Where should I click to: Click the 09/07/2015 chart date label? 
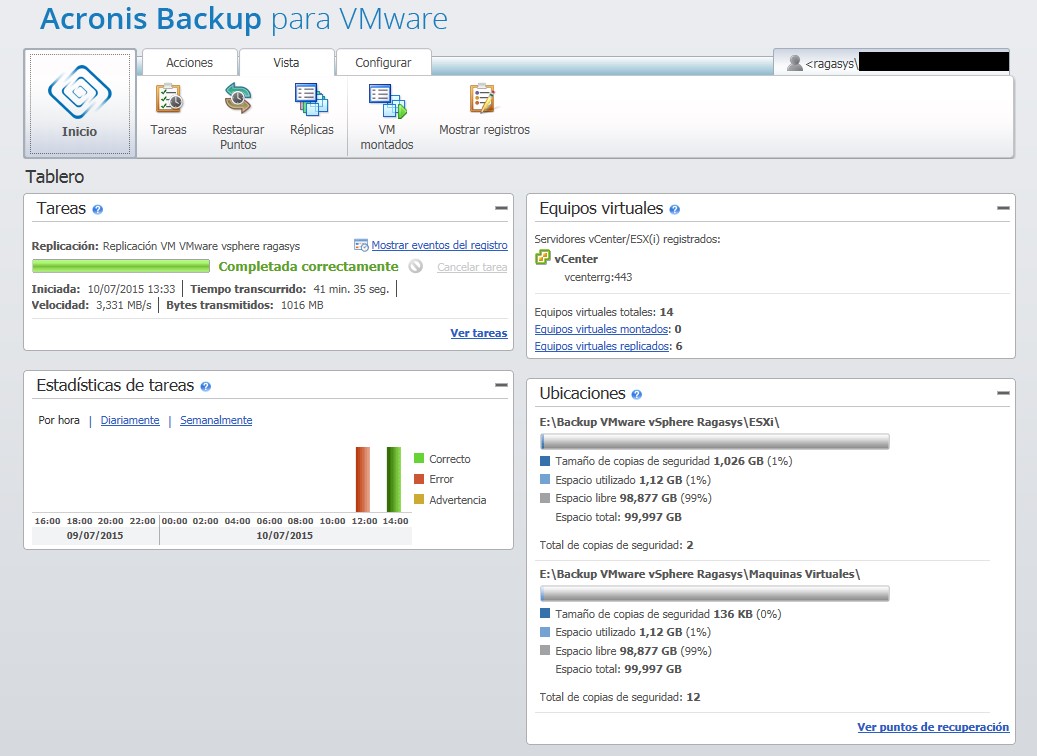[x=95, y=536]
